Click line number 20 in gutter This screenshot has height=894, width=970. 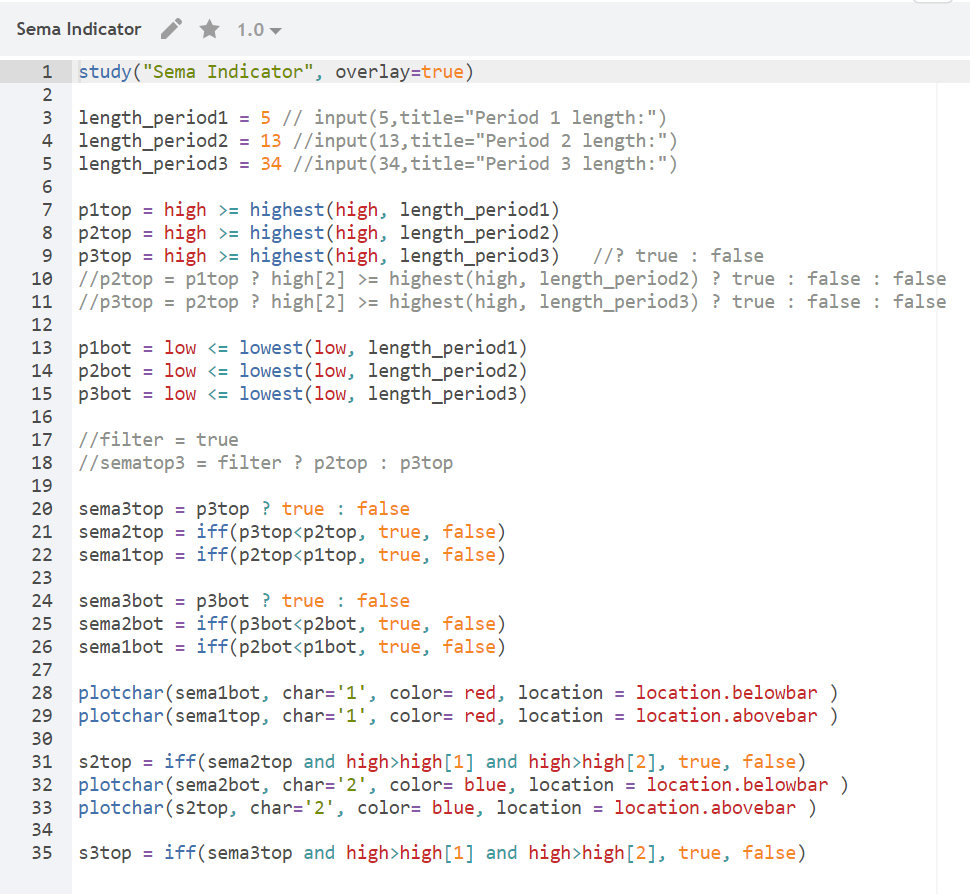42,509
